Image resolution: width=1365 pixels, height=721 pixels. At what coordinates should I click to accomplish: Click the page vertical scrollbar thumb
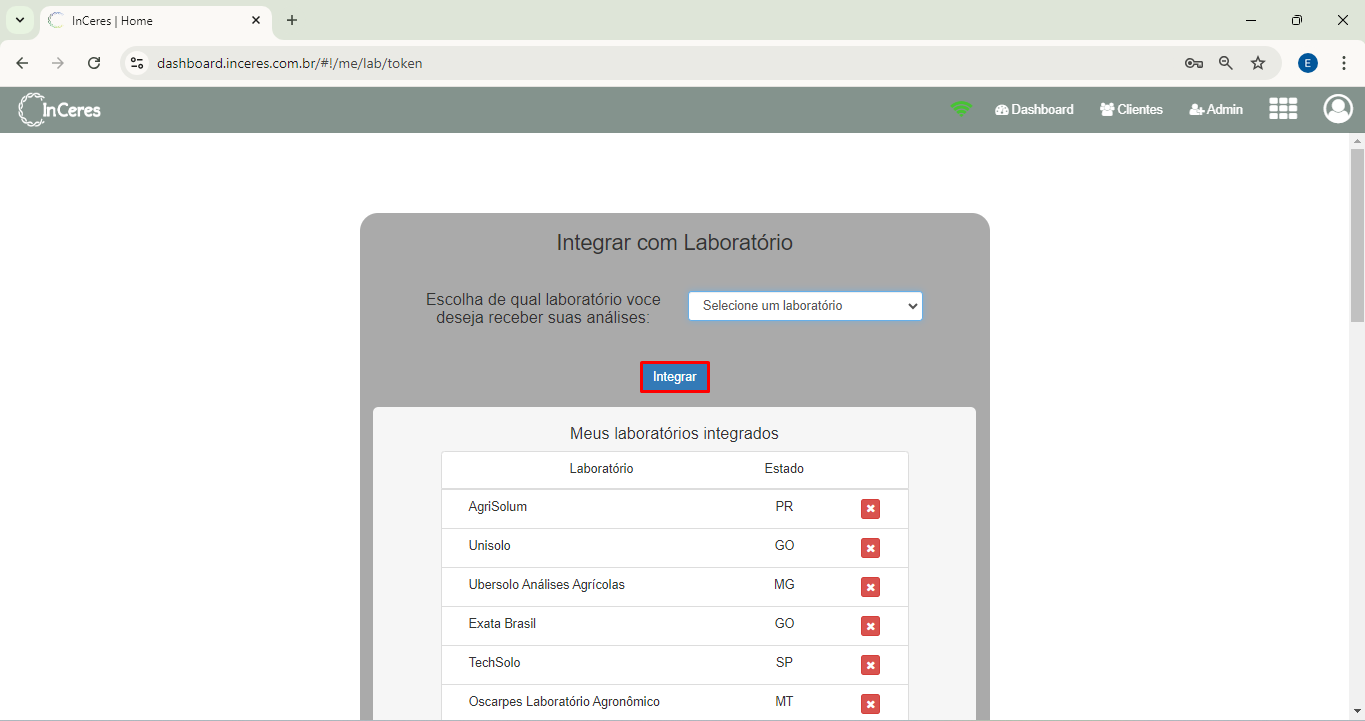1357,235
